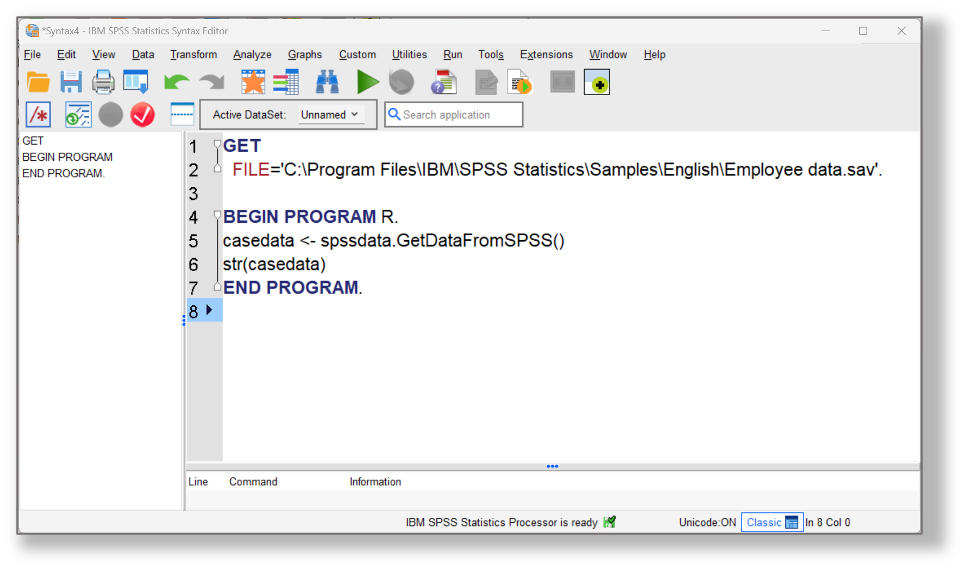Click the greyed-out window toolbar icon
Viewport: 966px width, 570px height.
pos(562,82)
